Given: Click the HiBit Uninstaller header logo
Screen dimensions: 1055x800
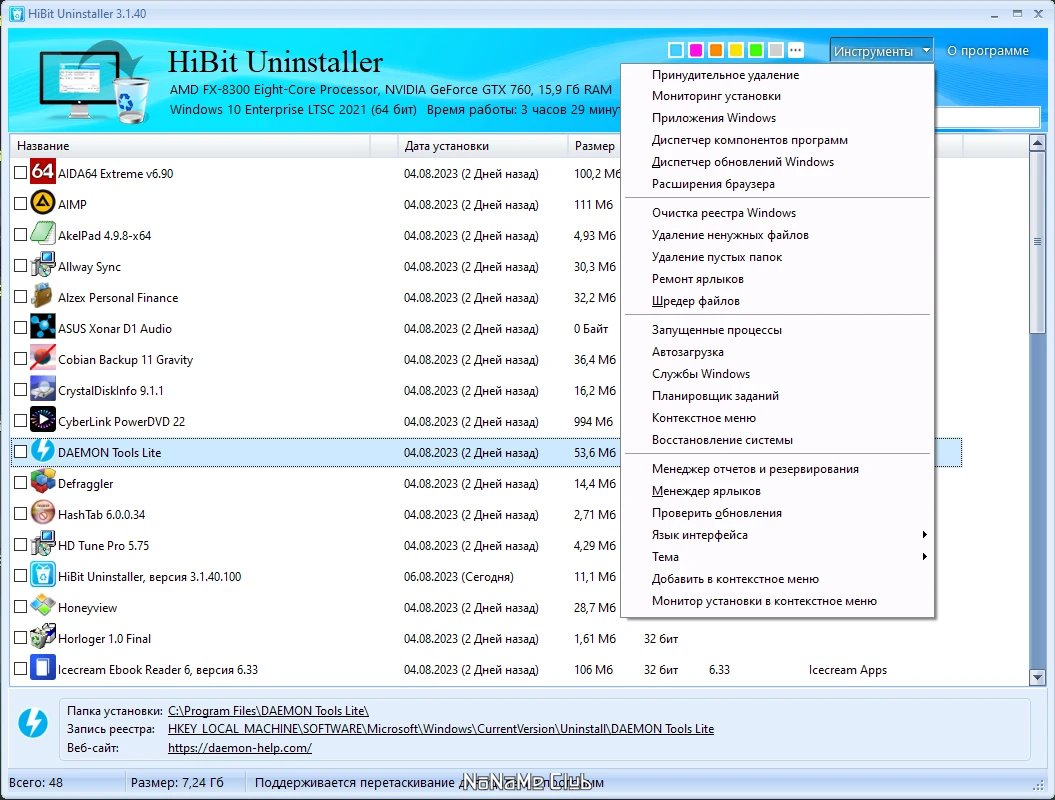Looking at the screenshot, I should click(x=94, y=82).
